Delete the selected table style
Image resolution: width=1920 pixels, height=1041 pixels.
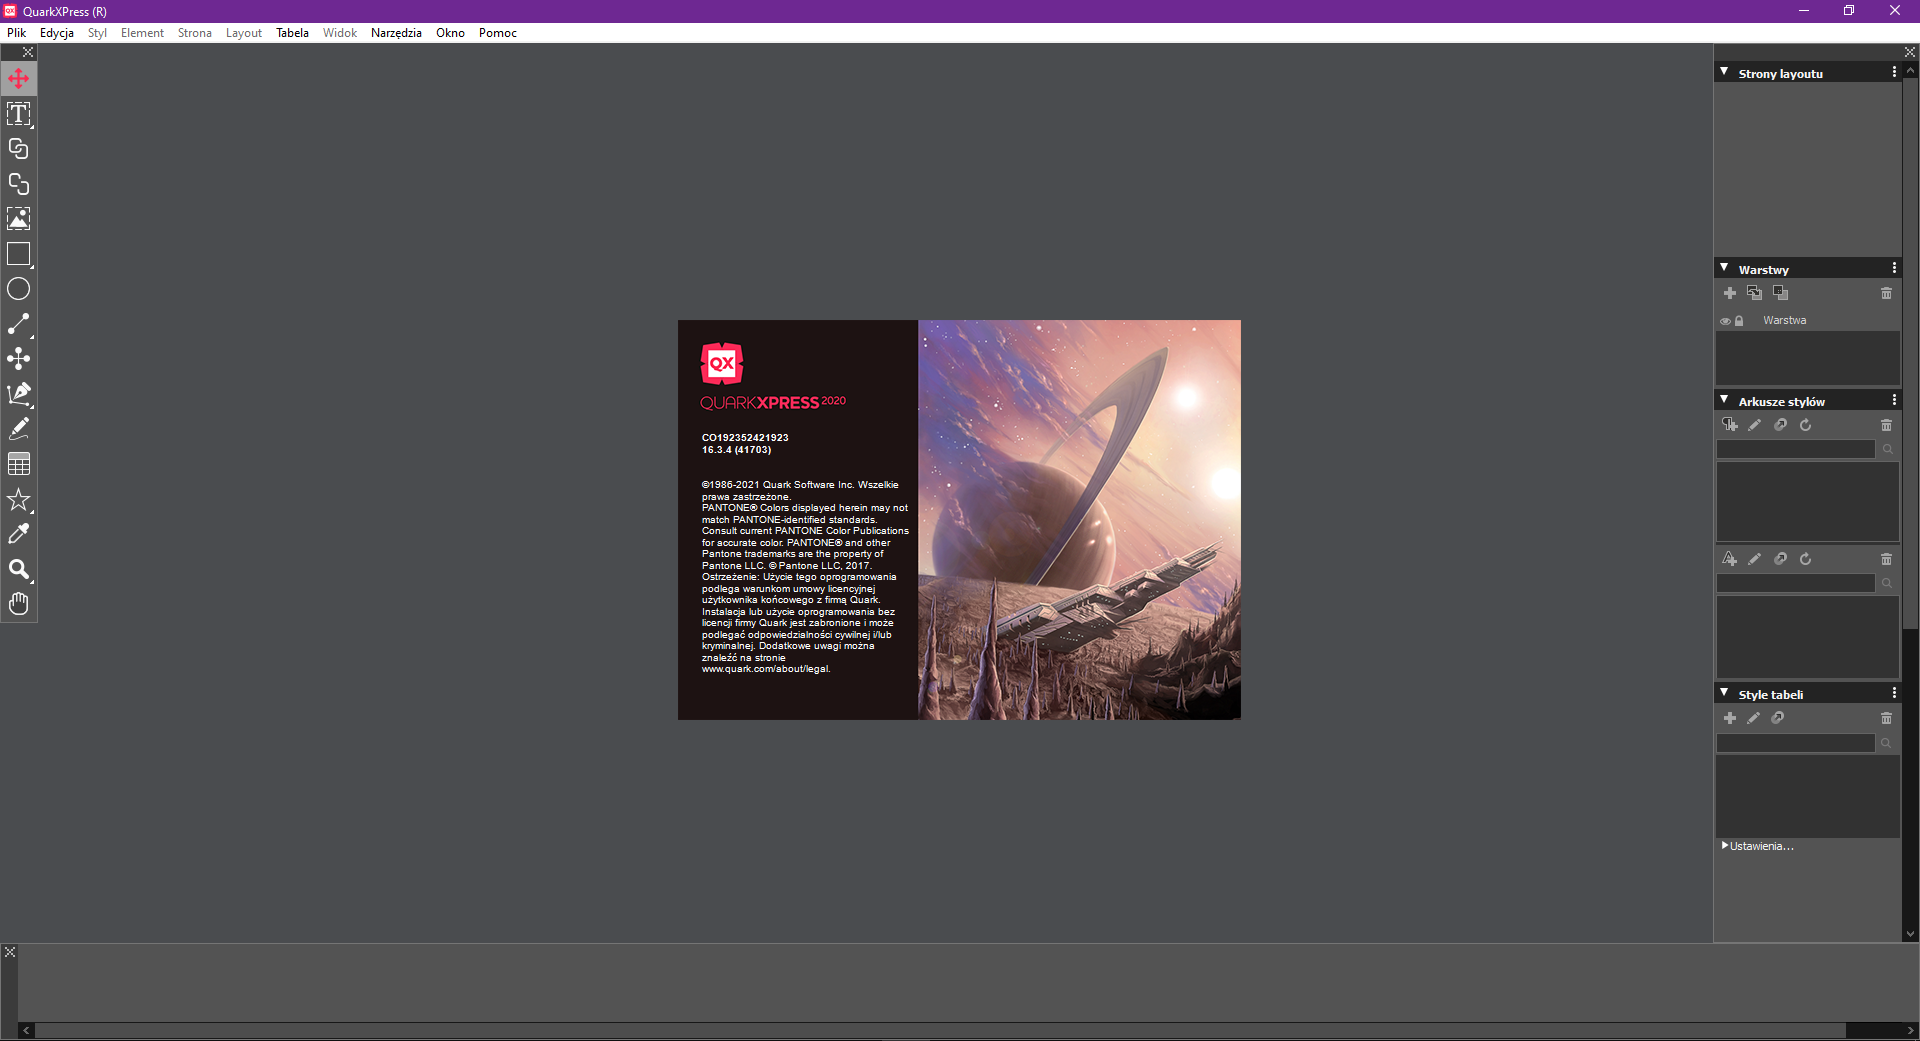click(1887, 718)
